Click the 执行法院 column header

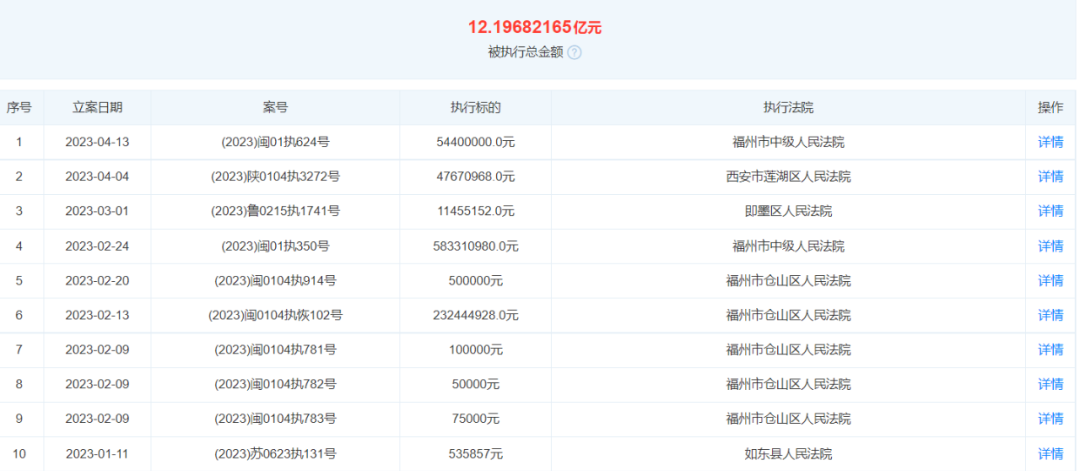click(x=788, y=107)
